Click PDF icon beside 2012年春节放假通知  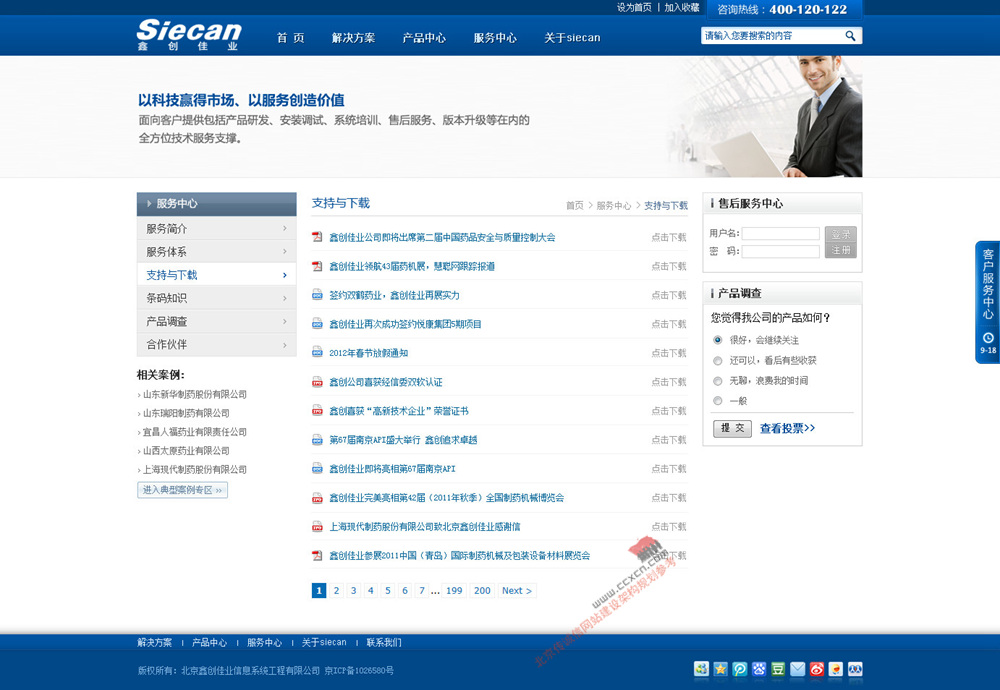point(317,353)
